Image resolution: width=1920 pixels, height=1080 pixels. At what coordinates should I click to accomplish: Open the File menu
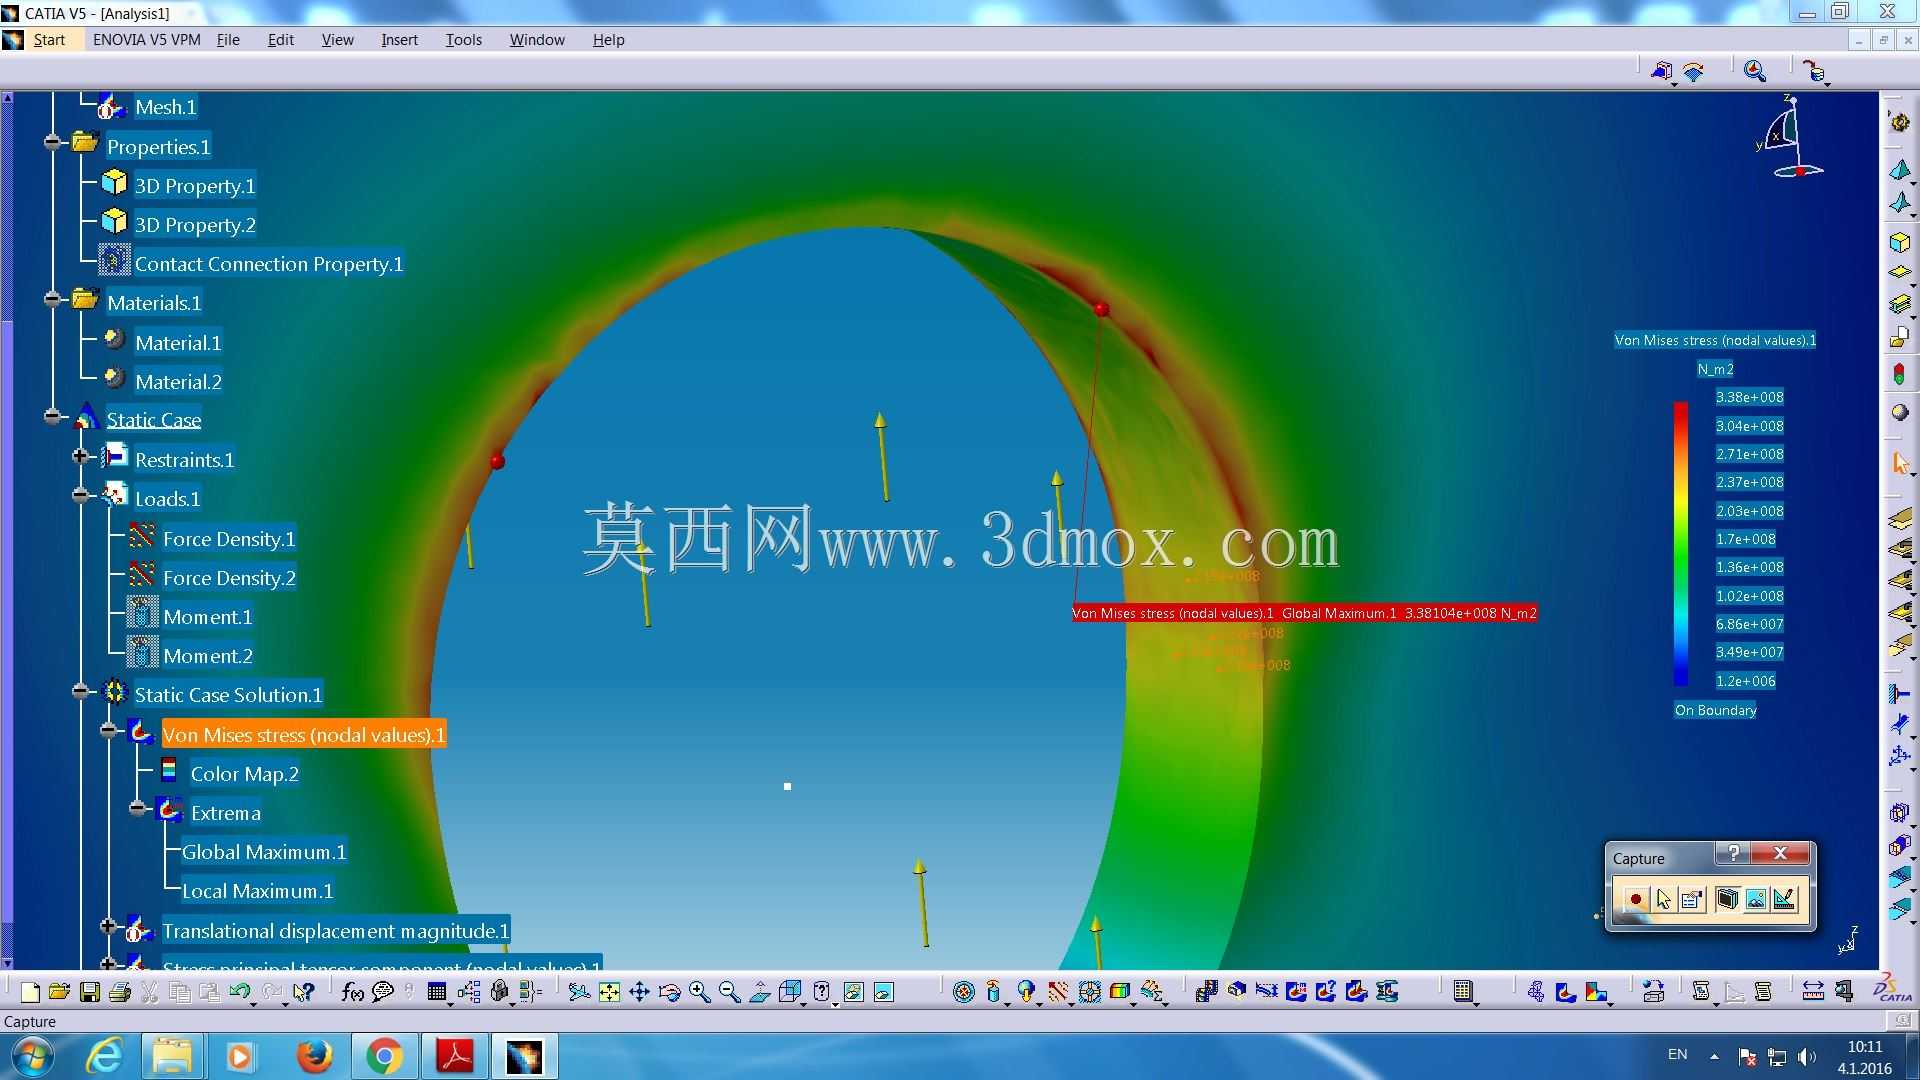(228, 40)
